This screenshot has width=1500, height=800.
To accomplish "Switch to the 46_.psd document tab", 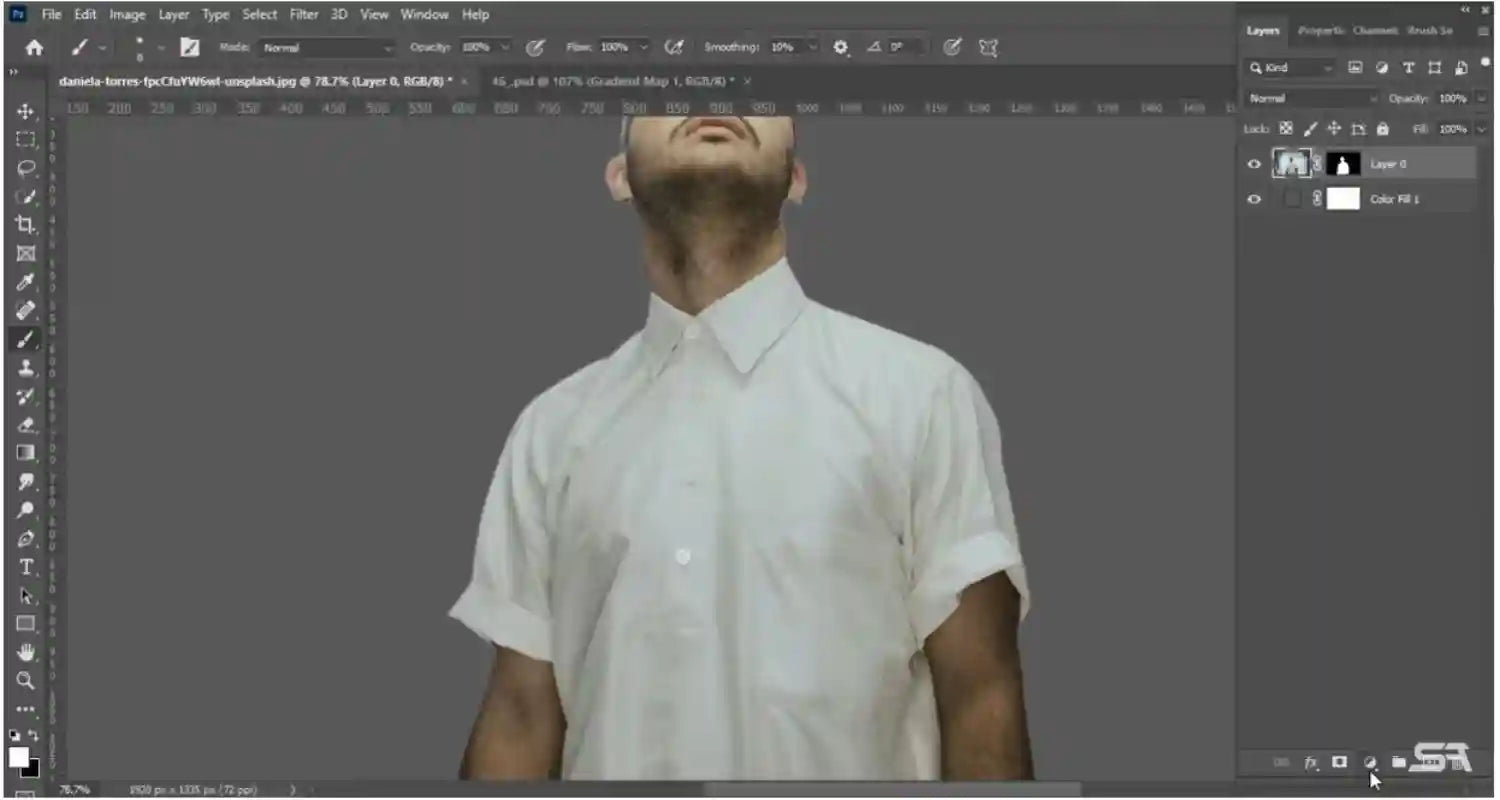I will pyautogui.click(x=613, y=80).
